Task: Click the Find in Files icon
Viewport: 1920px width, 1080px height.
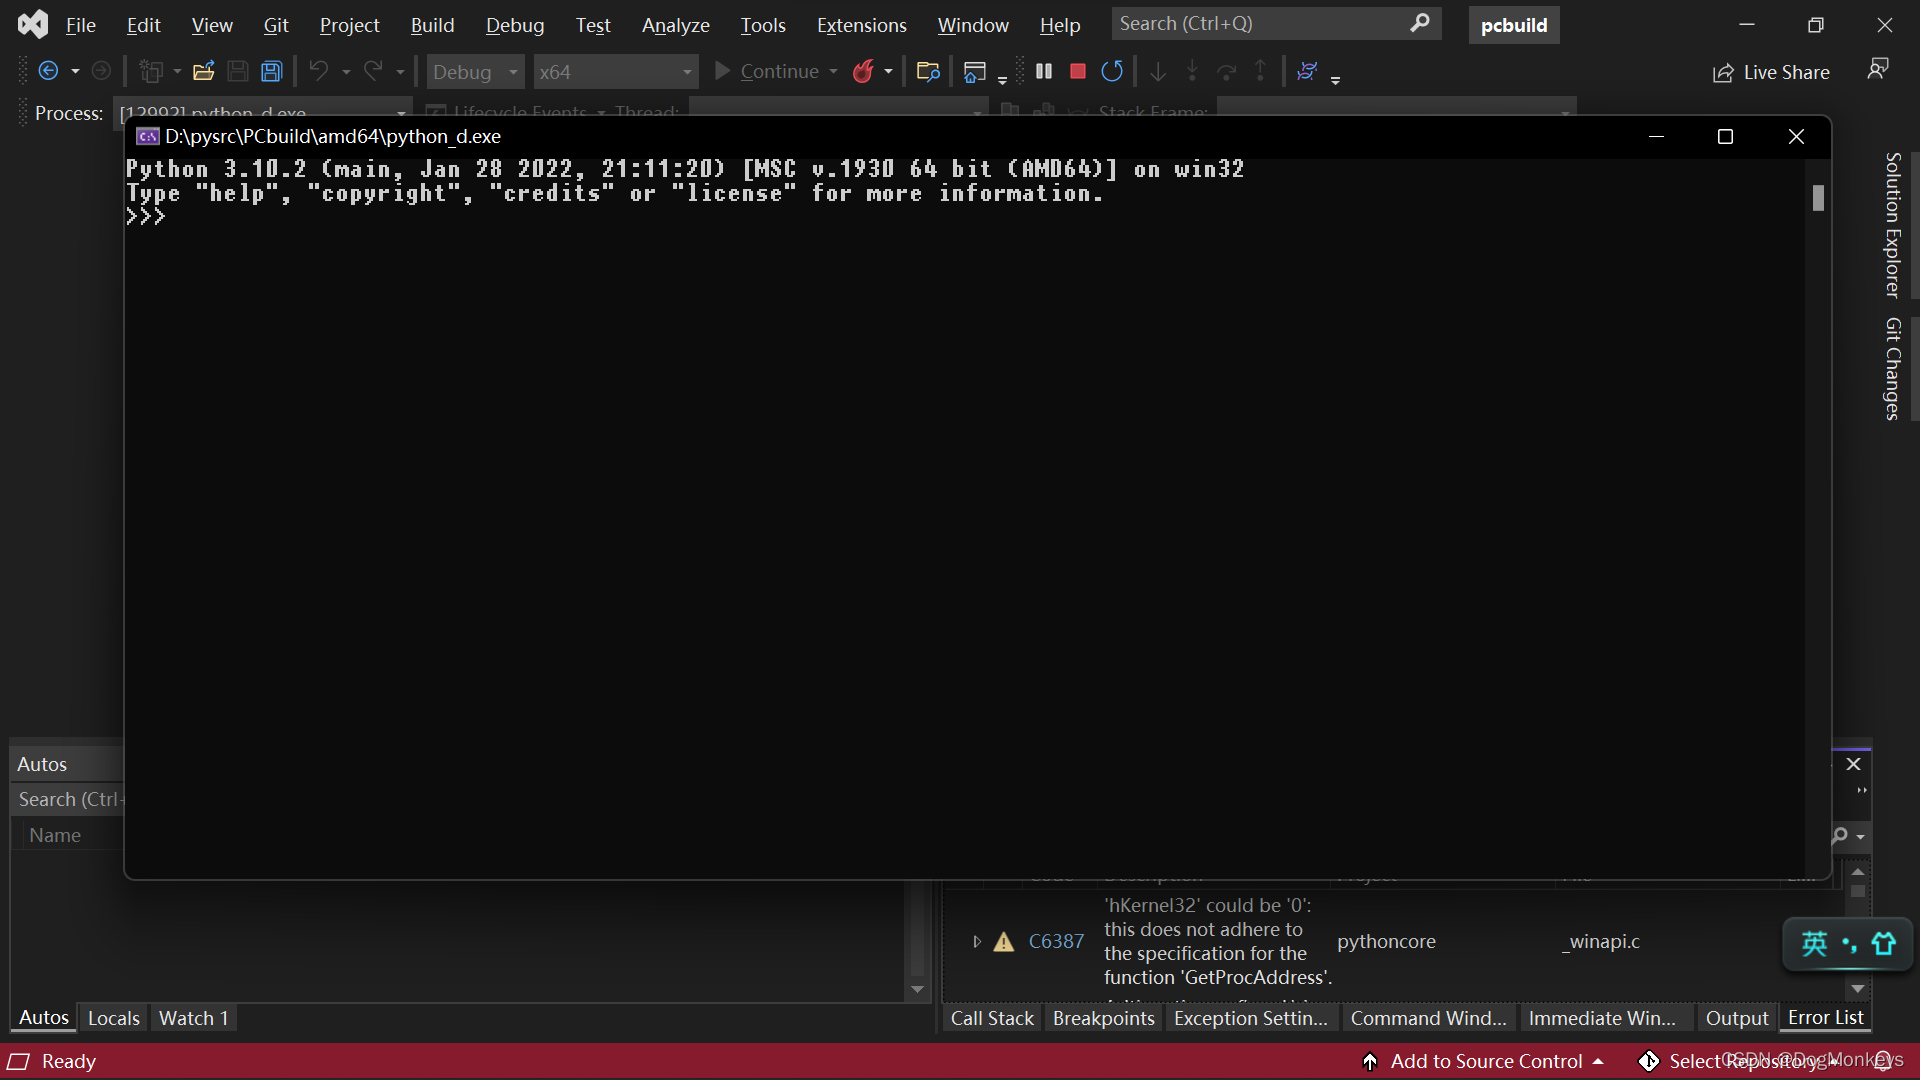Action: tap(927, 71)
